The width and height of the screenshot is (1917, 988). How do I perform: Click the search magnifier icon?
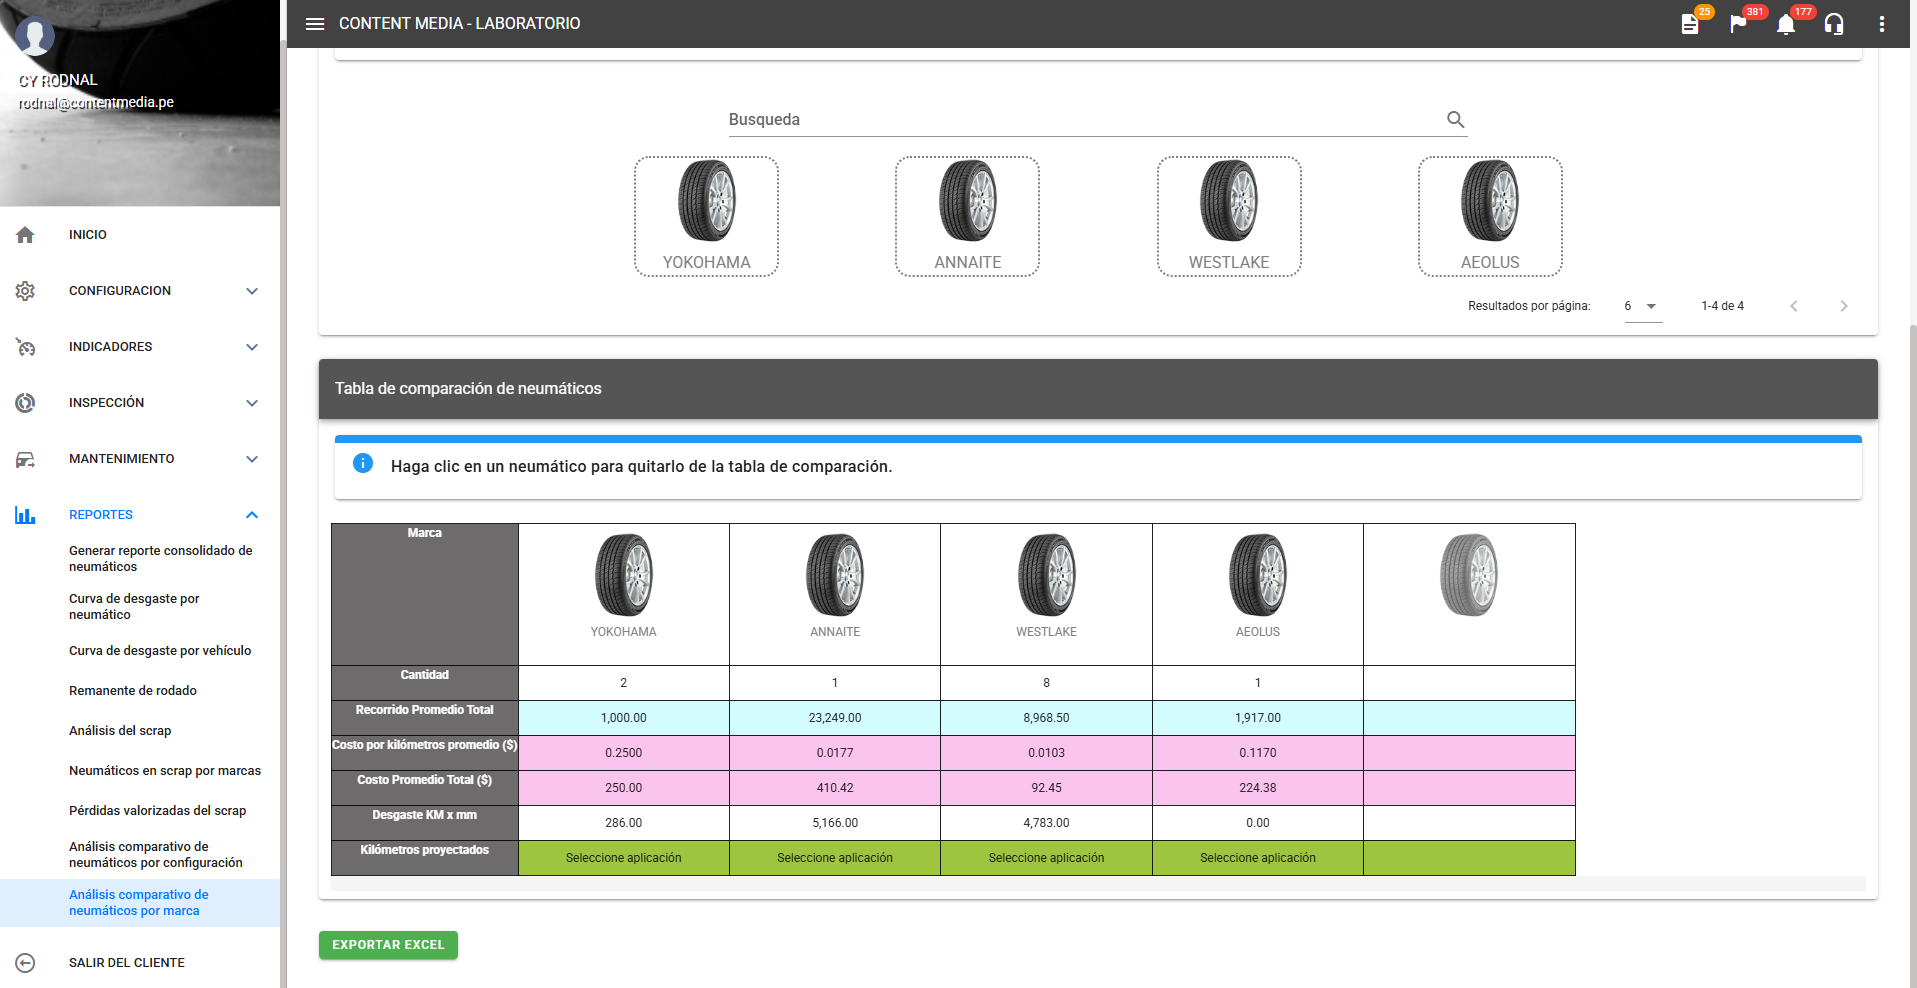(1455, 120)
